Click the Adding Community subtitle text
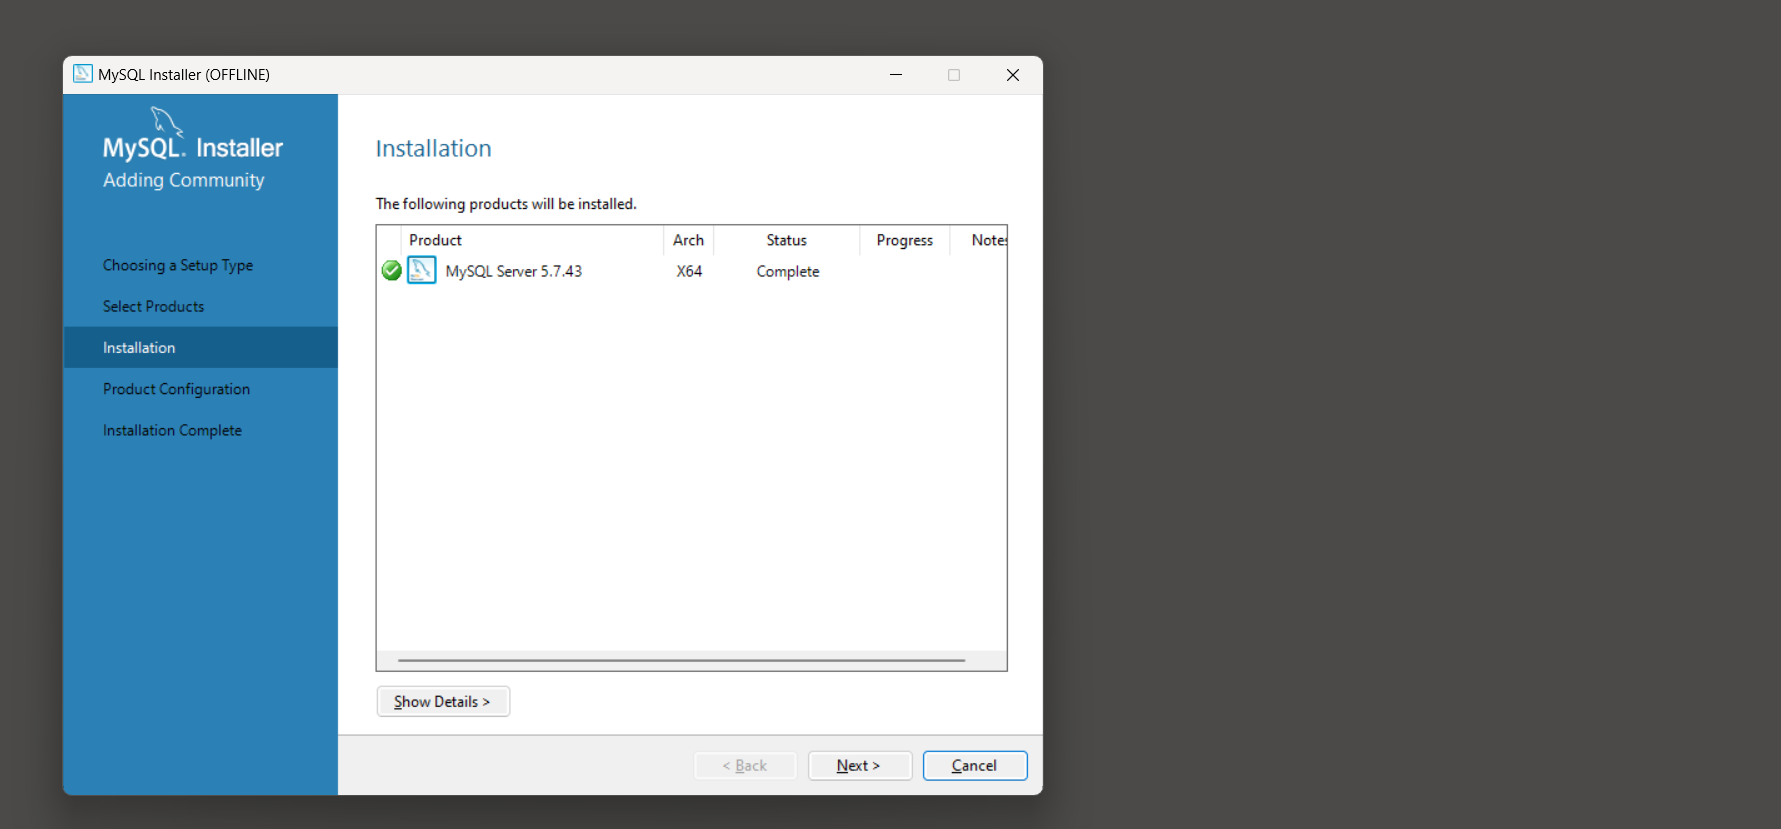This screenshot has width=1781, height=829. tap(184, 180)
